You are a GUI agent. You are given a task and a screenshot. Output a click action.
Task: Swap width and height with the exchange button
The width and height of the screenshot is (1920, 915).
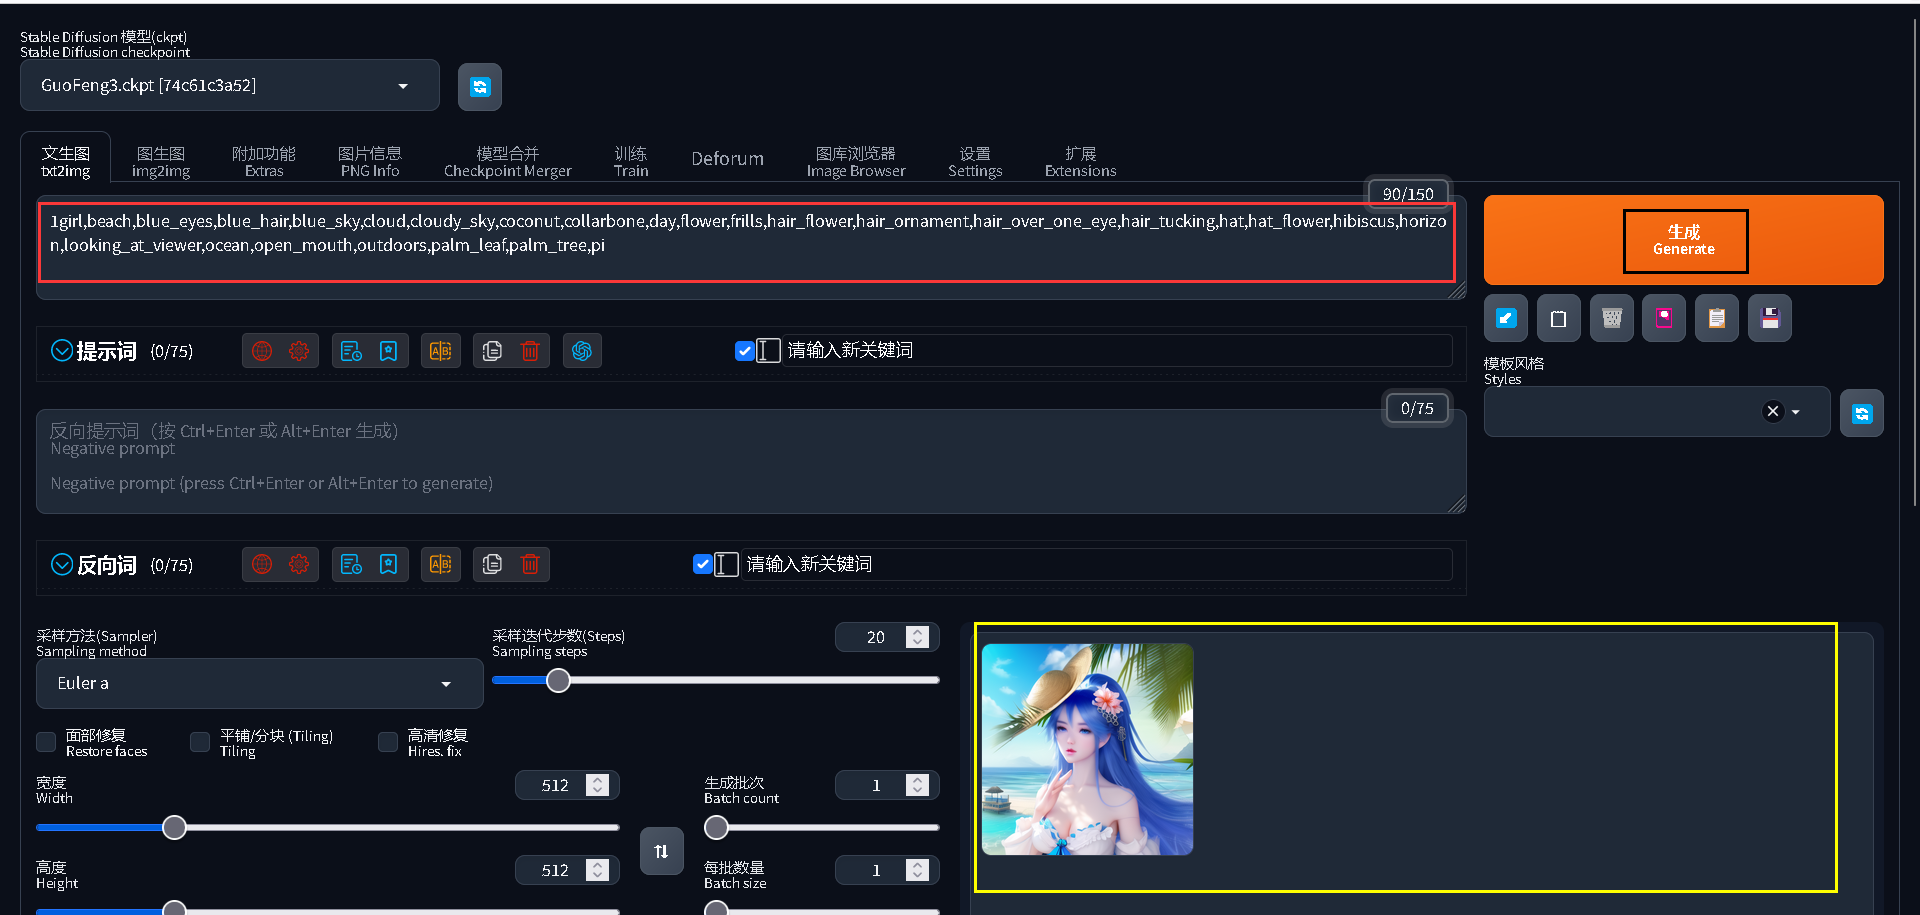[661, 851]
